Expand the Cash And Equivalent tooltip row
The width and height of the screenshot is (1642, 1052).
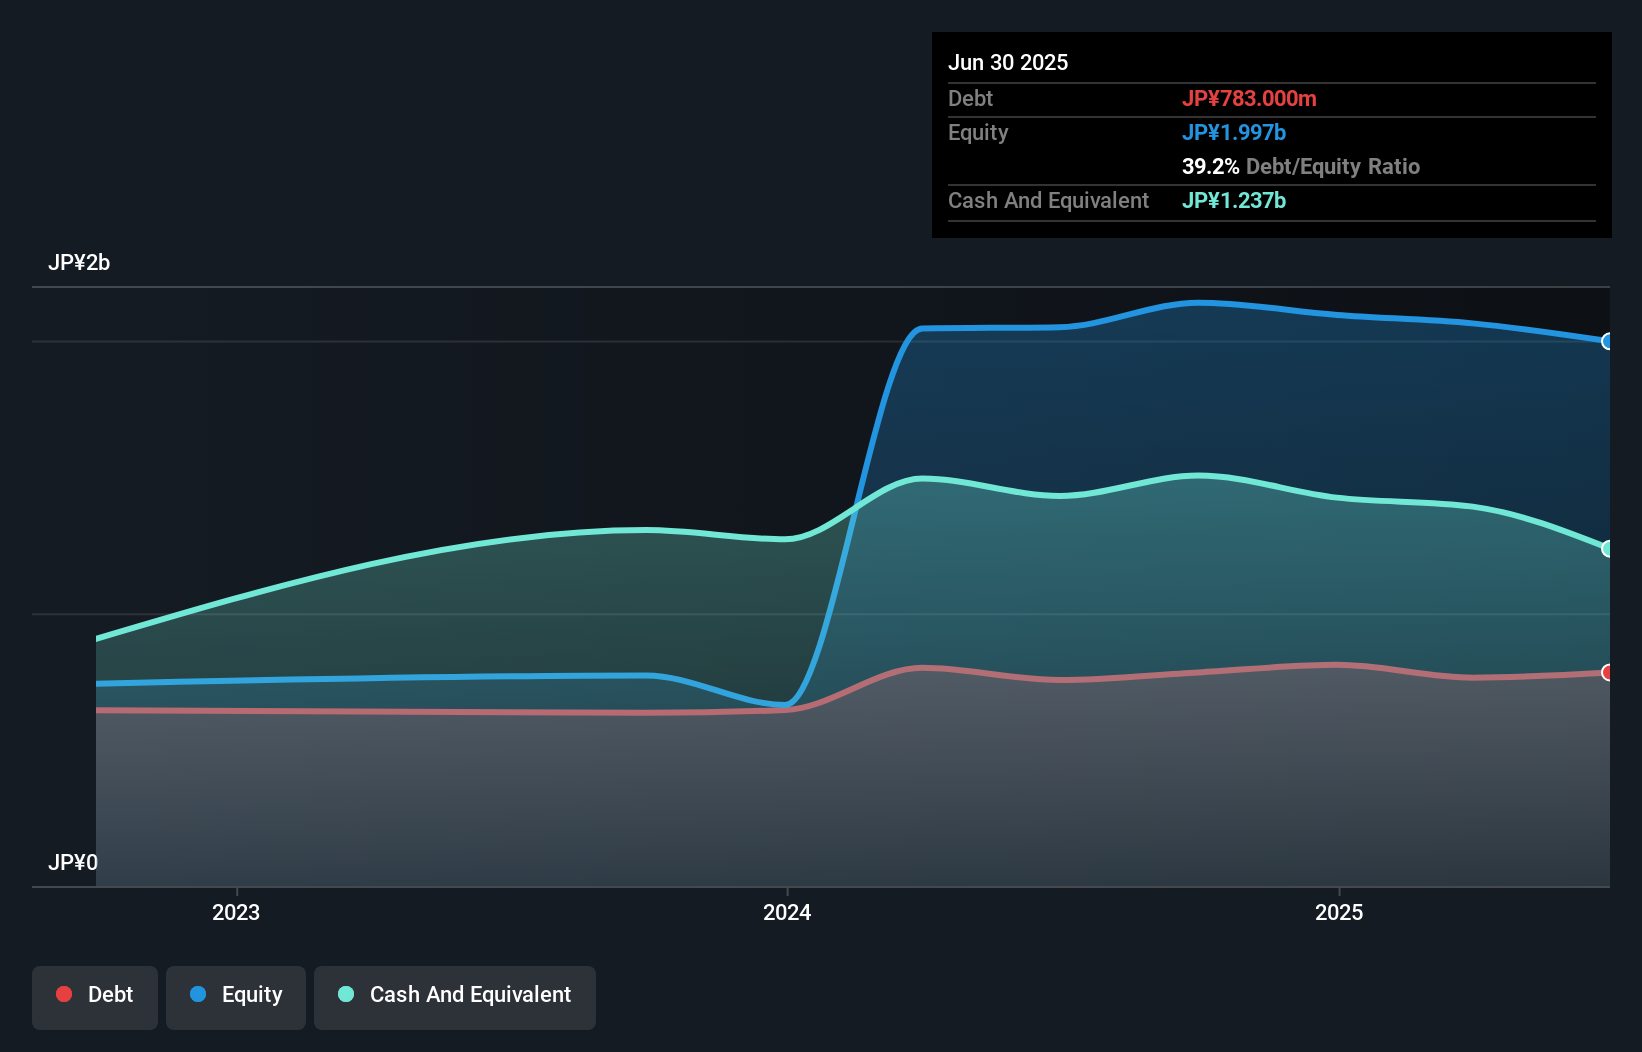pos(1047,200)
